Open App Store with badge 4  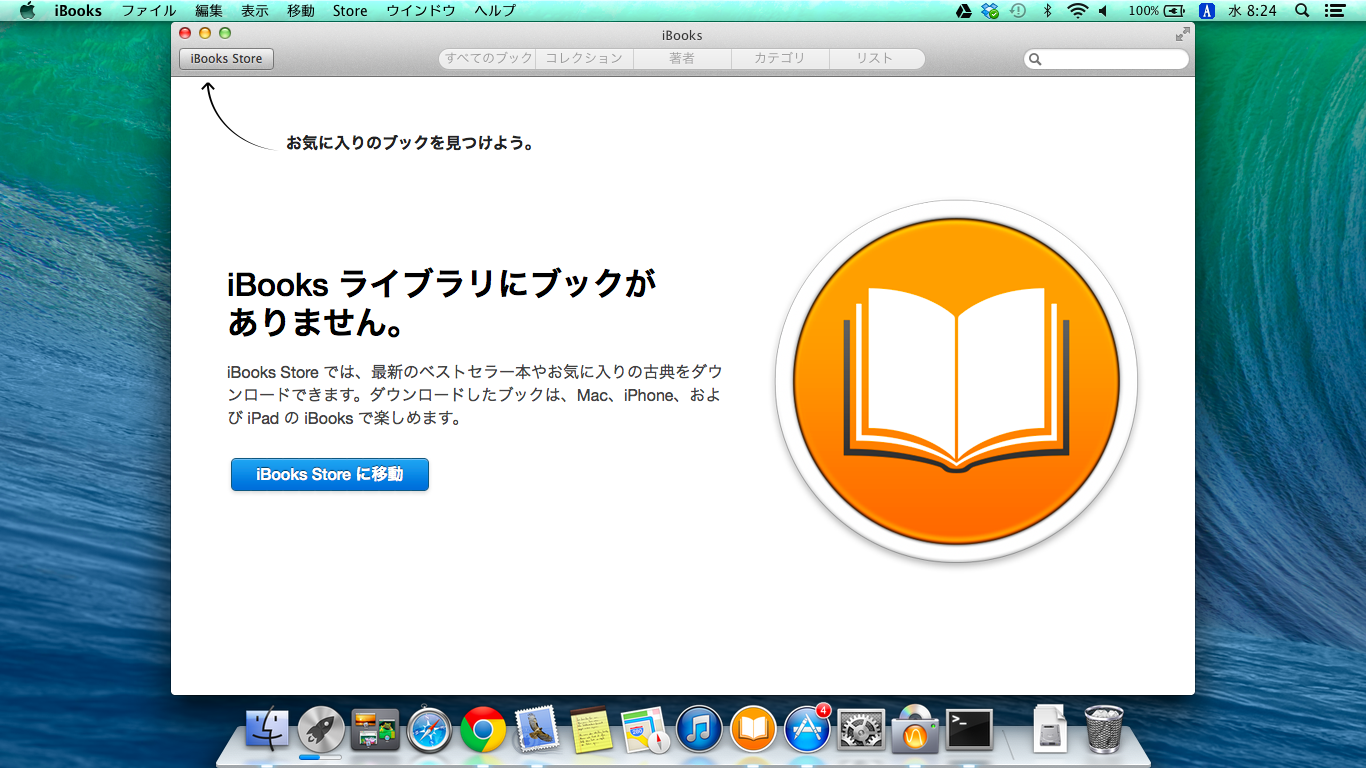click(807, 729)
